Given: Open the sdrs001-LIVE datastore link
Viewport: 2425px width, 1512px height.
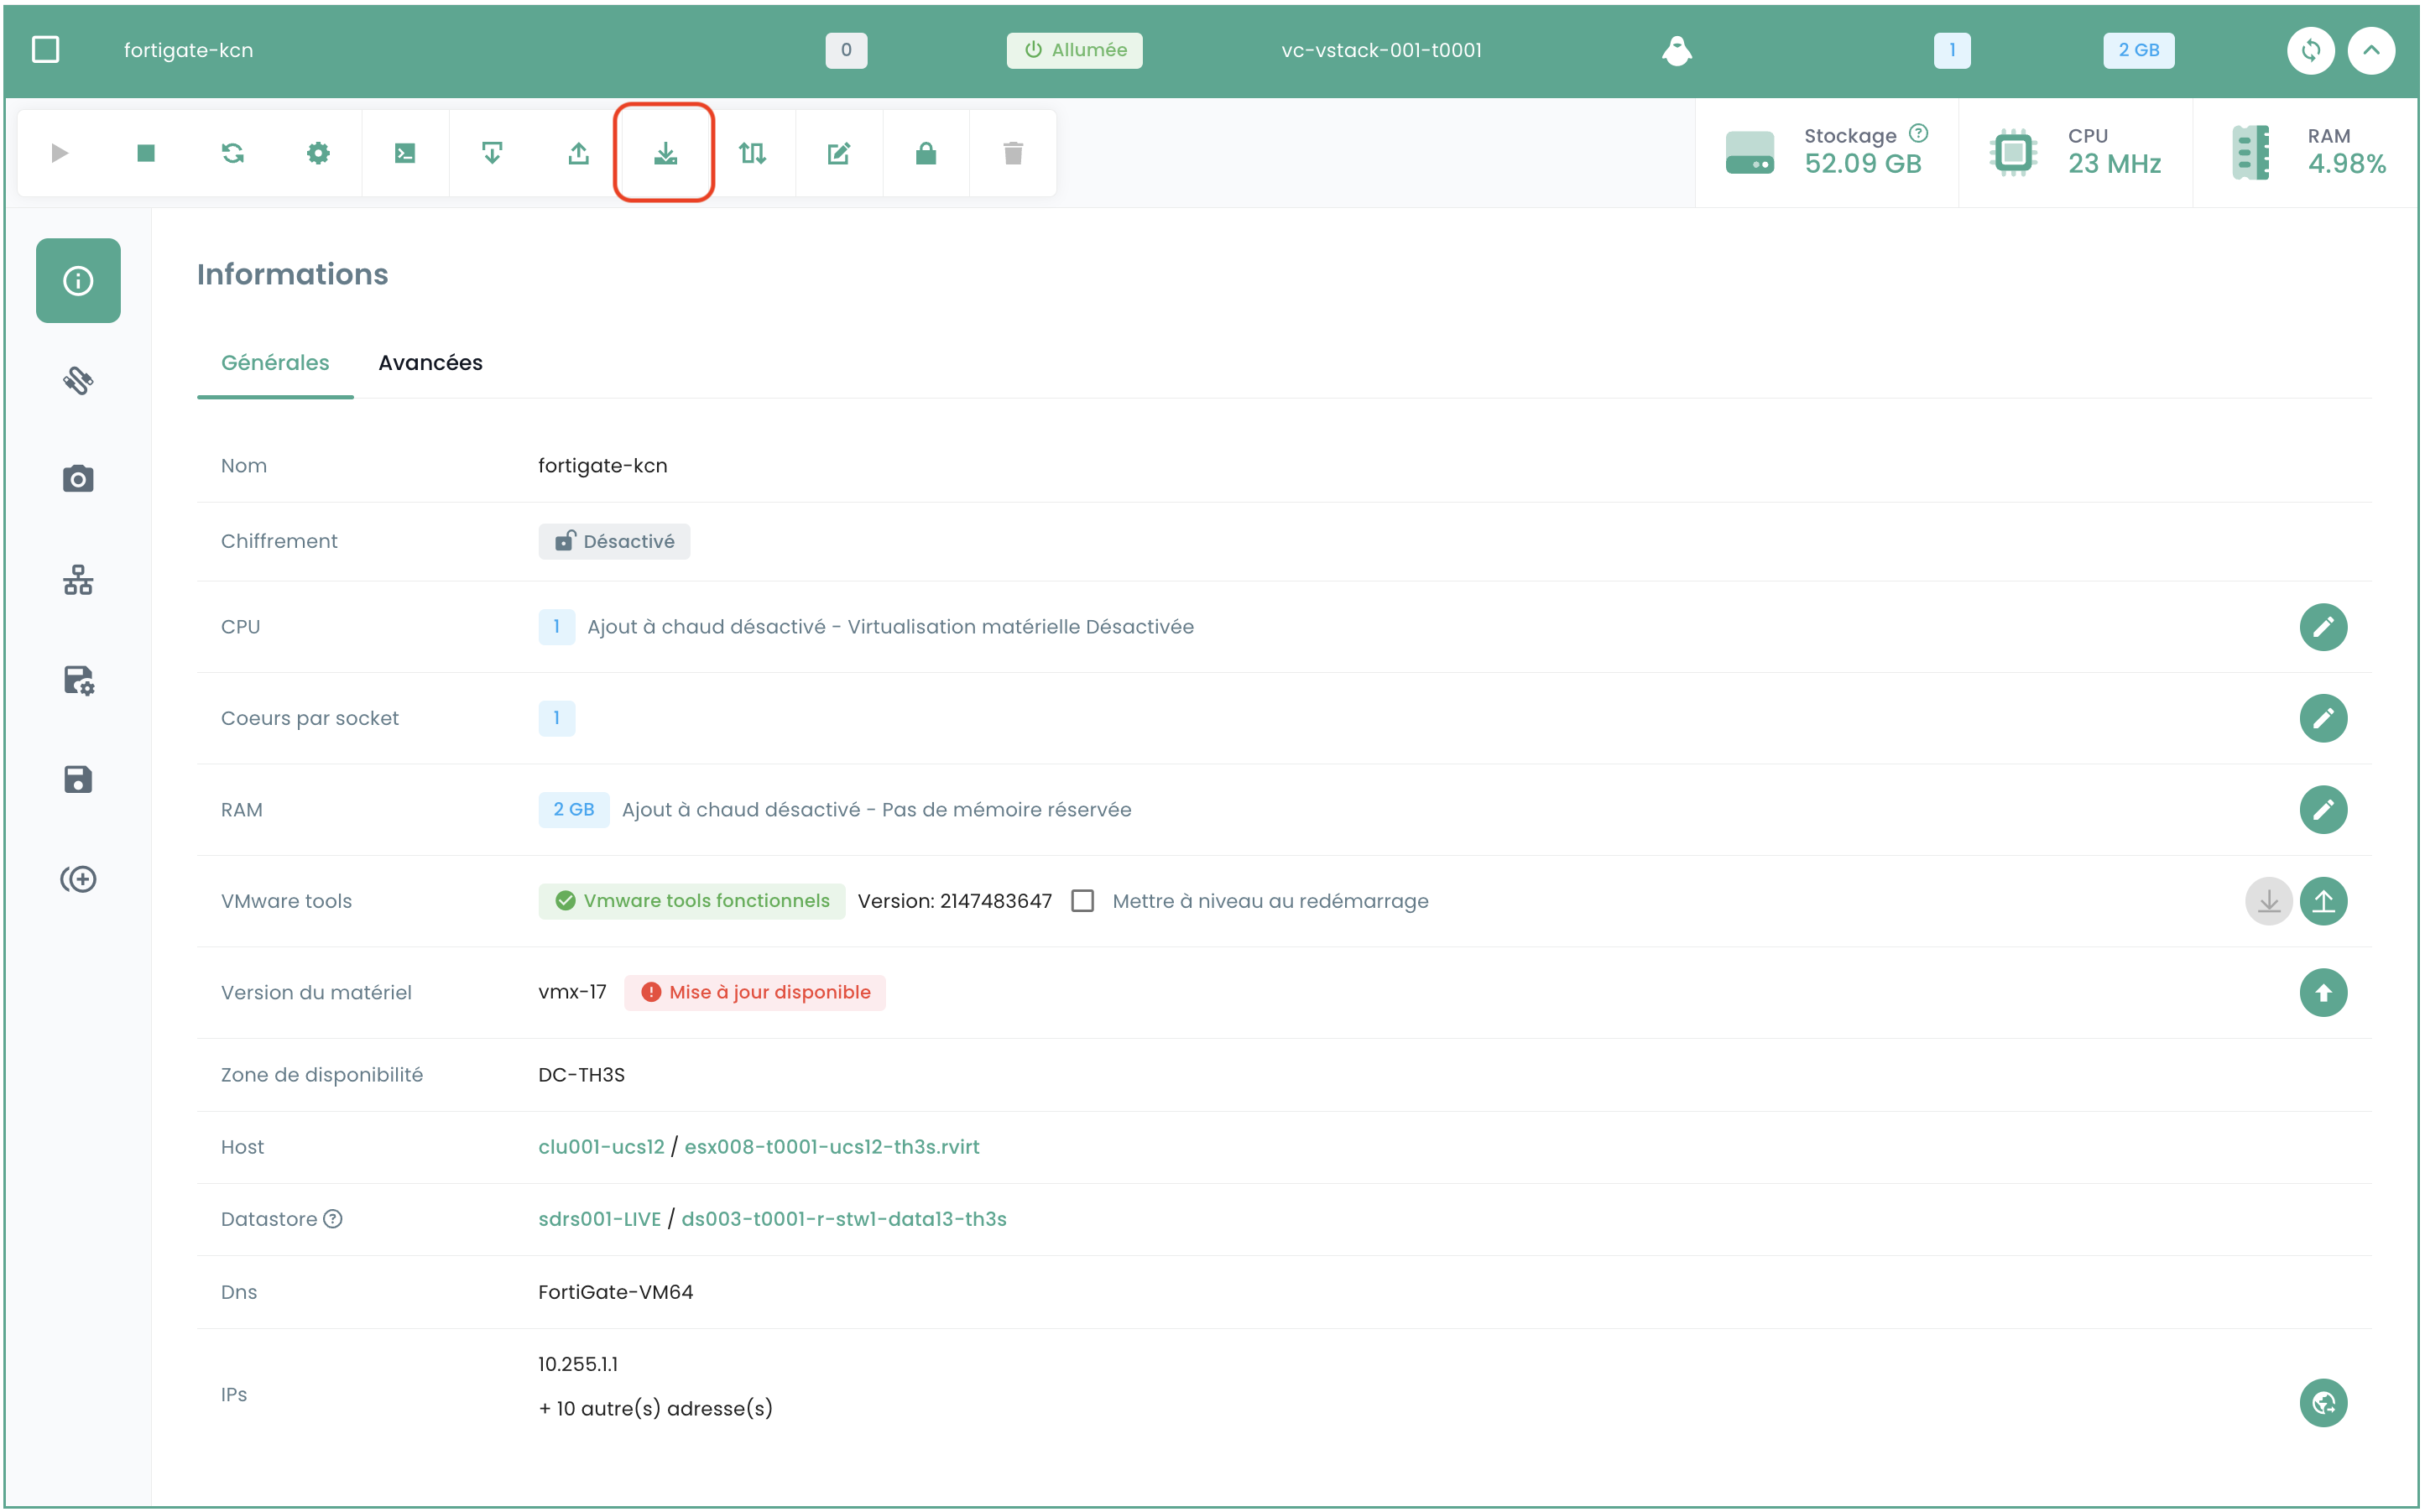Looking at the screenshot, I should (599, 1219).
